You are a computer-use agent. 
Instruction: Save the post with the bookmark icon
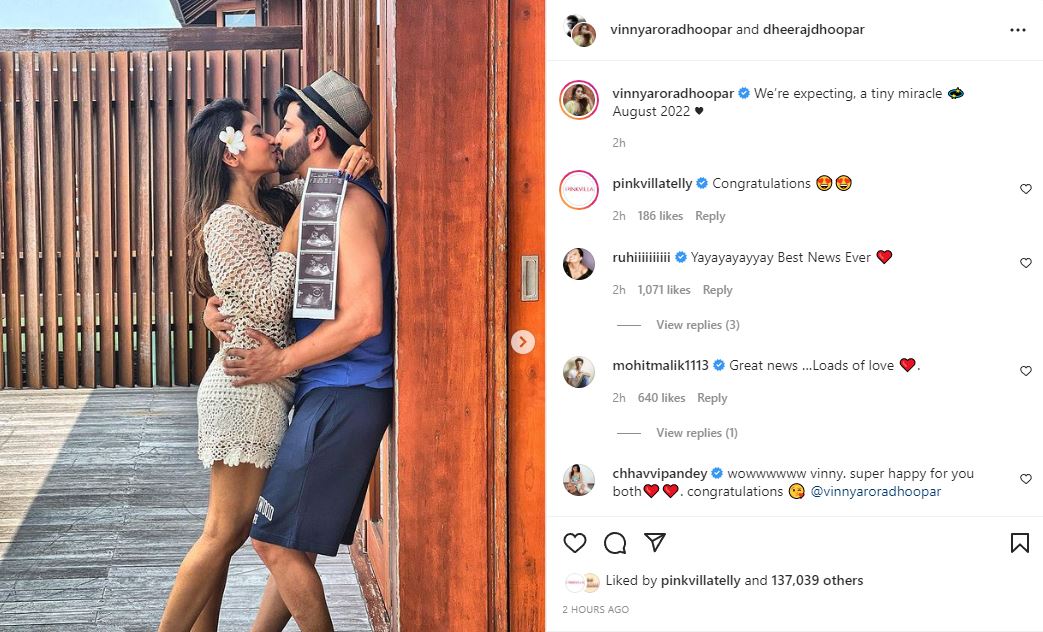point(1019,543)
